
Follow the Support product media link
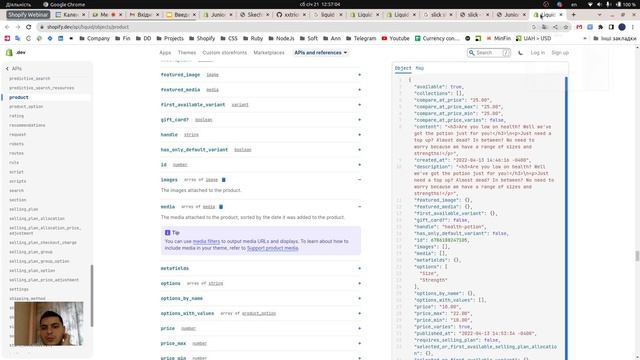[273, 248]
